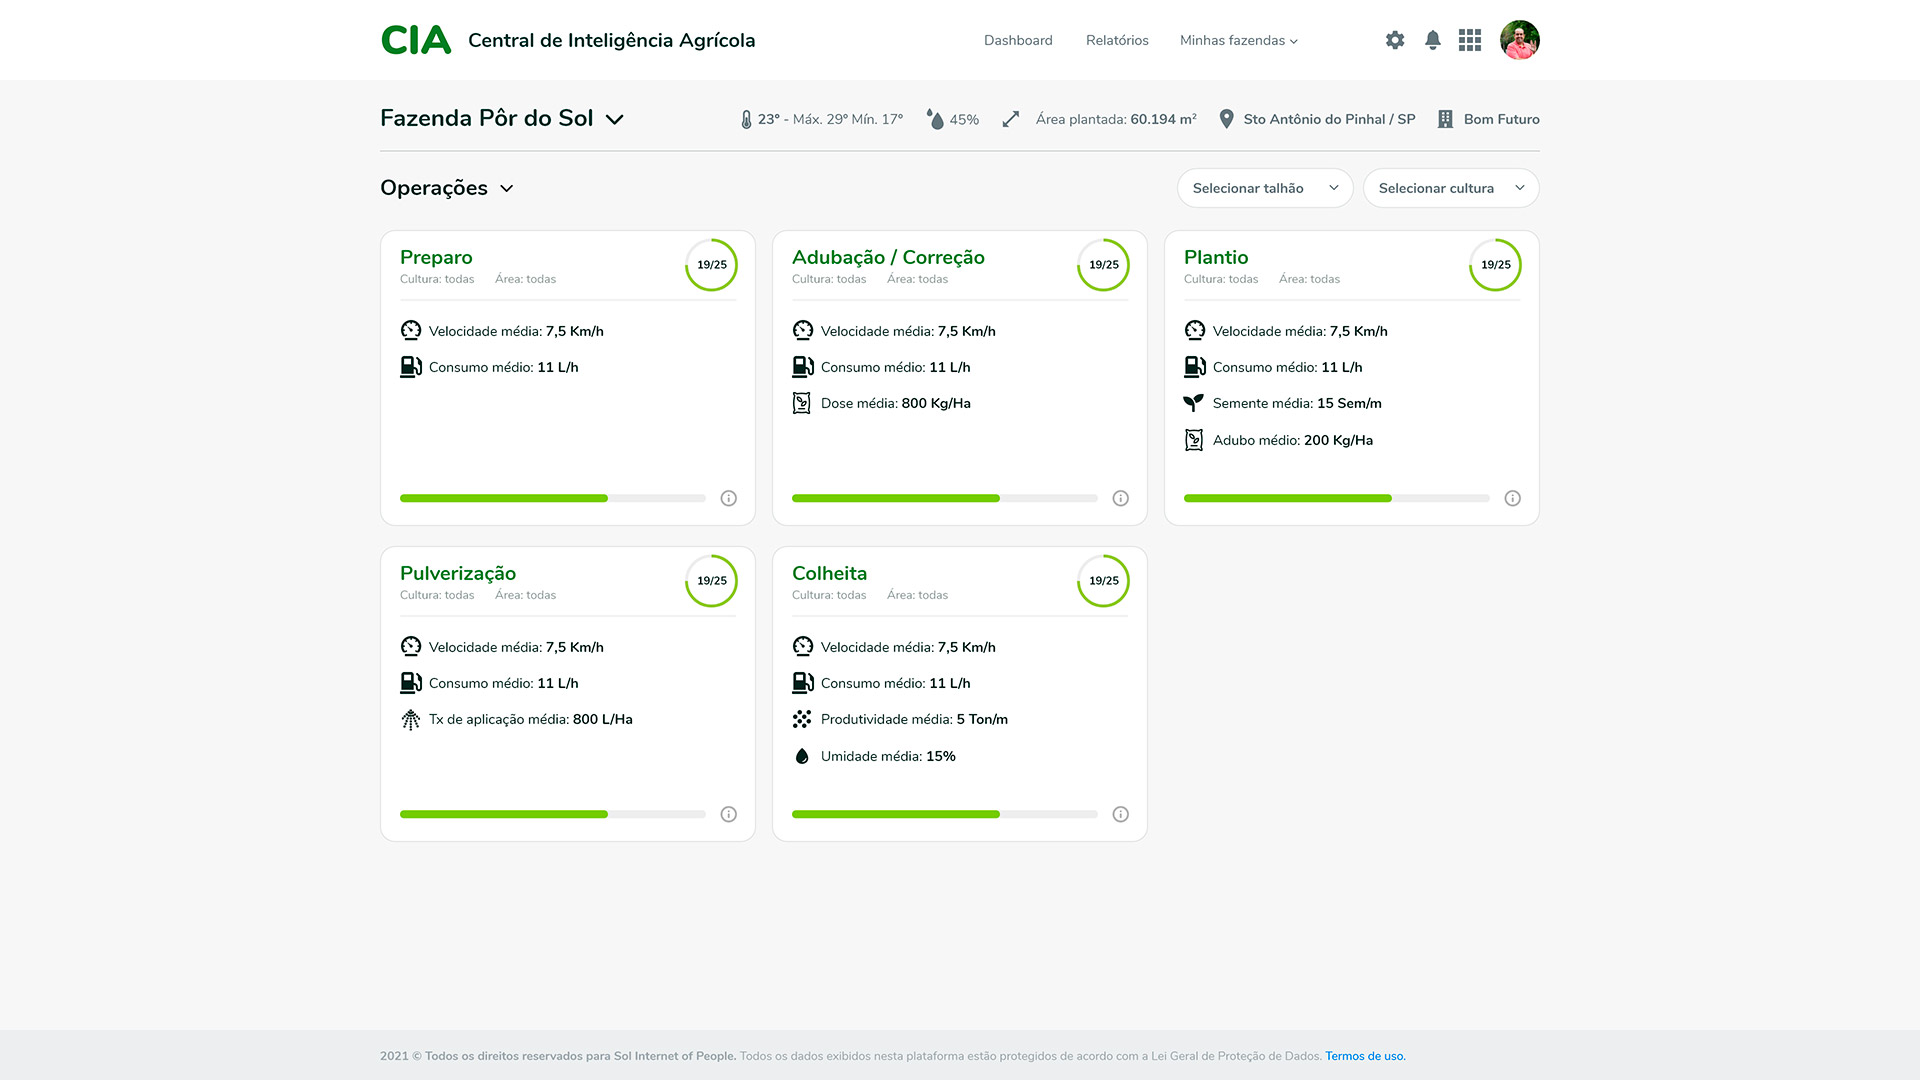
Task: Click the info icon on the Preparo card
Action: coord(728,498)
